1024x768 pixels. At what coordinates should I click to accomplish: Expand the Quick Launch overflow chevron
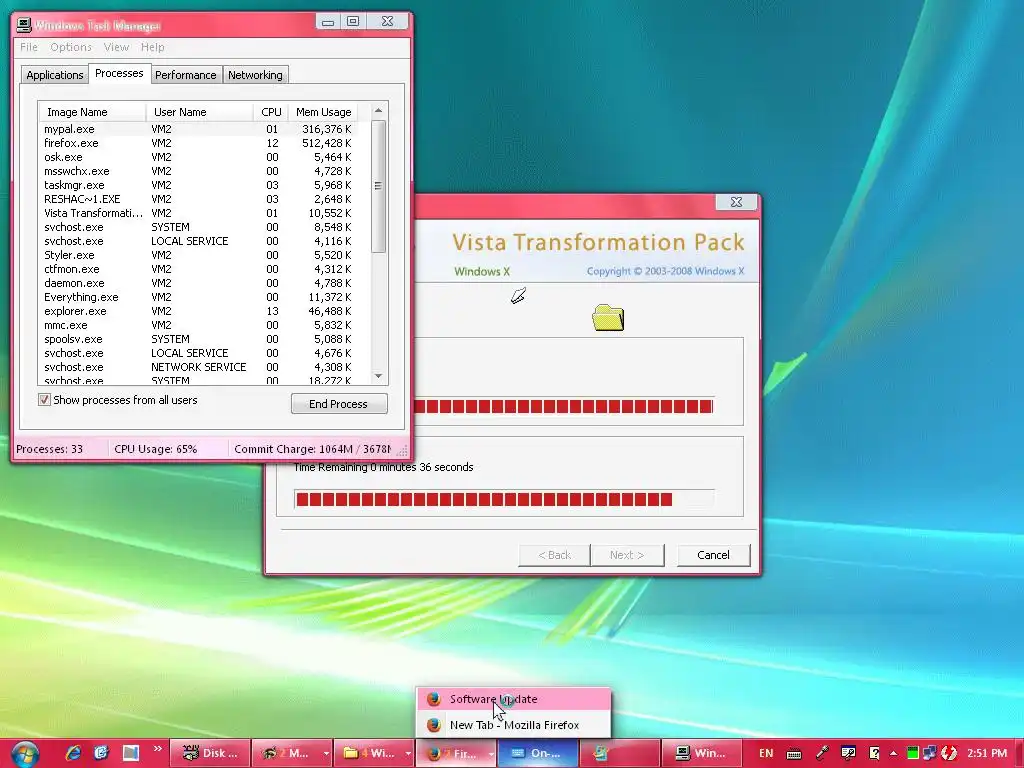click(157, 748)
